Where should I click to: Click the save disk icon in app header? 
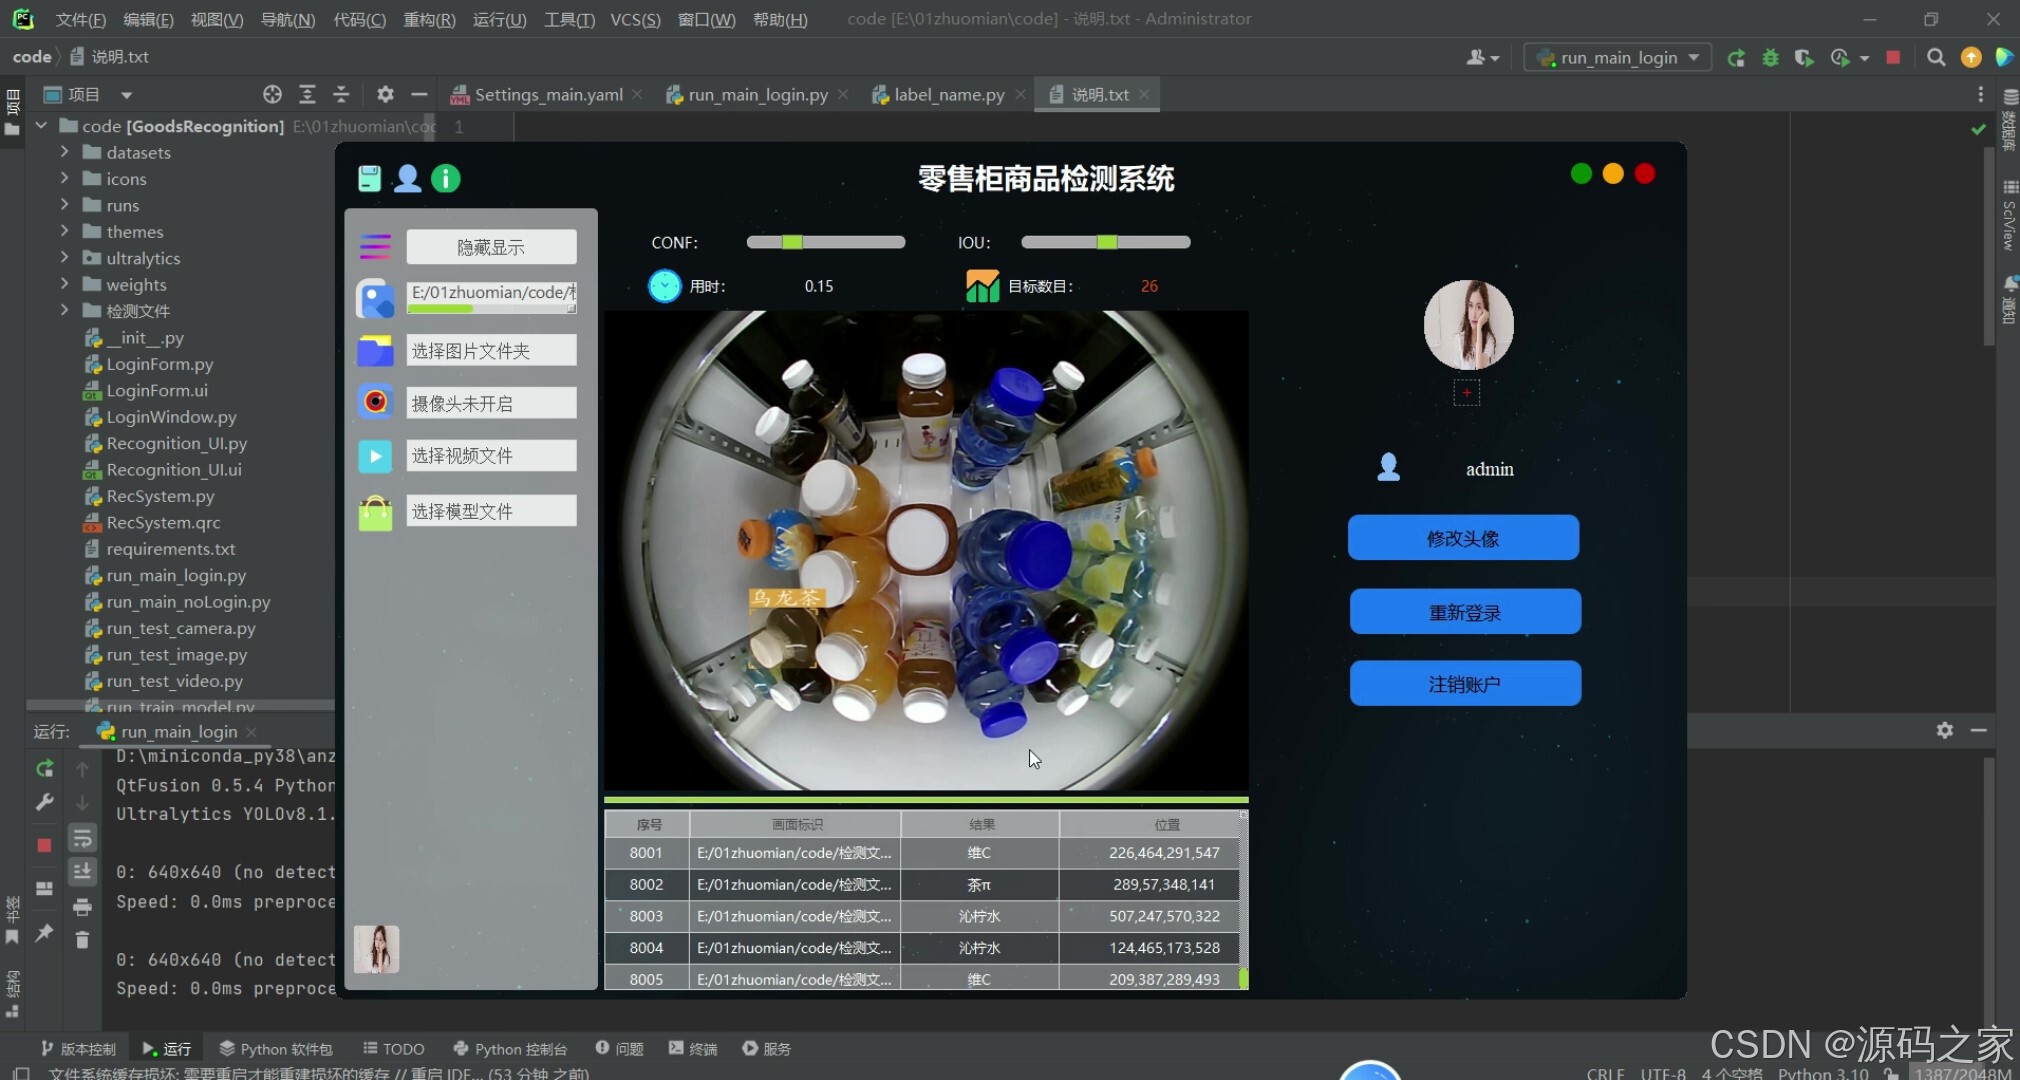point(369,178)
